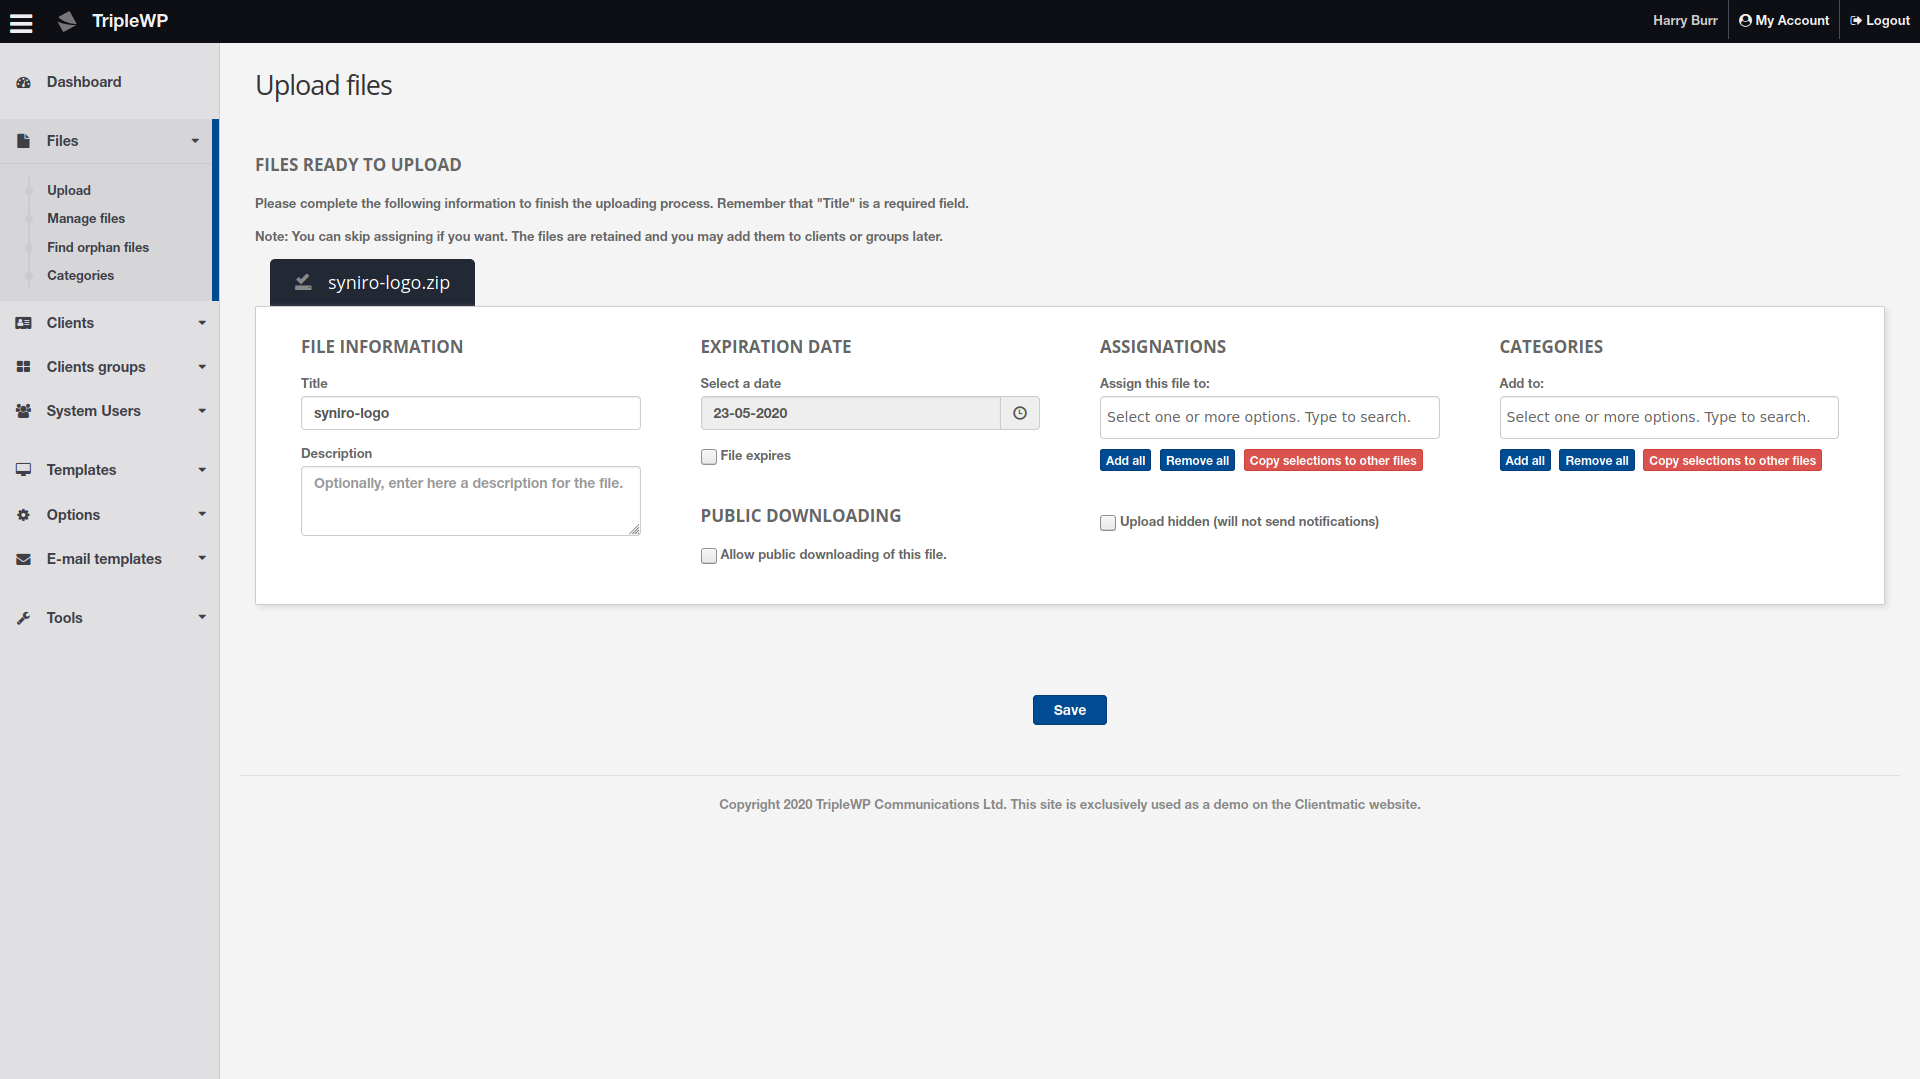Click Remove all under Categories
Viewport: 1920px width, 1079px height.
click(x=1597, y=460)
